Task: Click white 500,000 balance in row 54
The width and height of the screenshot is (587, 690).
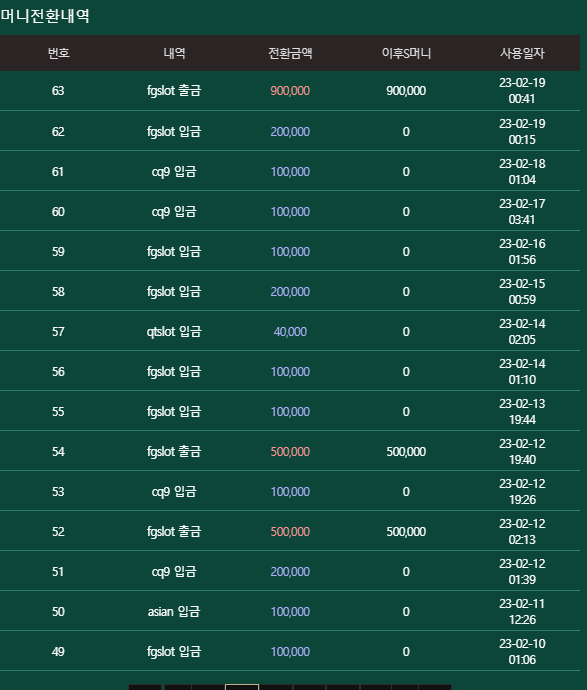Action: click(x=406, y=452)
